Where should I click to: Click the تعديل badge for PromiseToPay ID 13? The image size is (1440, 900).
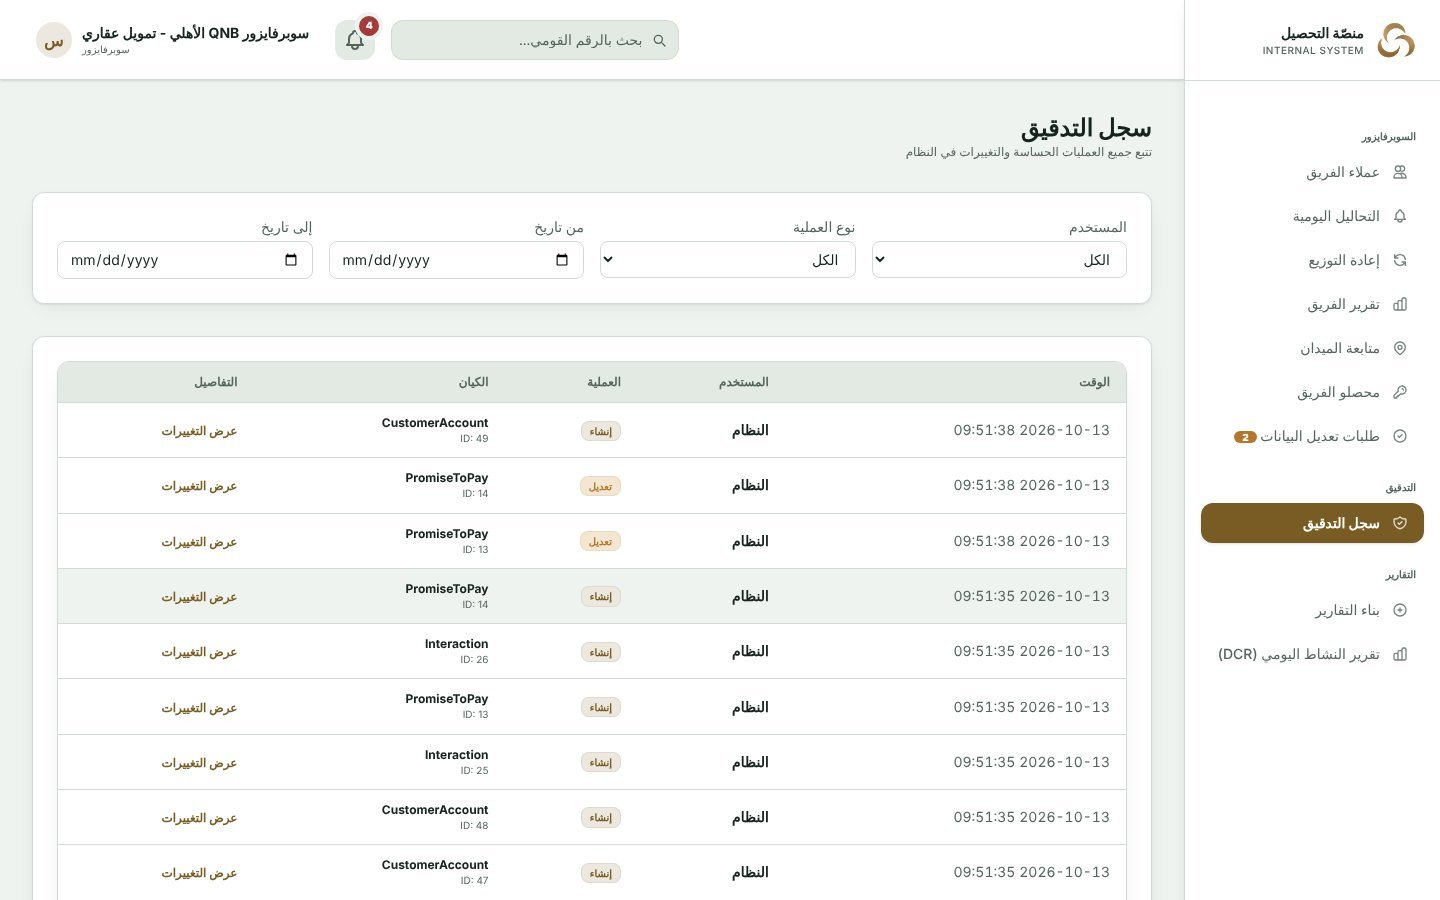click(x=601, y=541)
